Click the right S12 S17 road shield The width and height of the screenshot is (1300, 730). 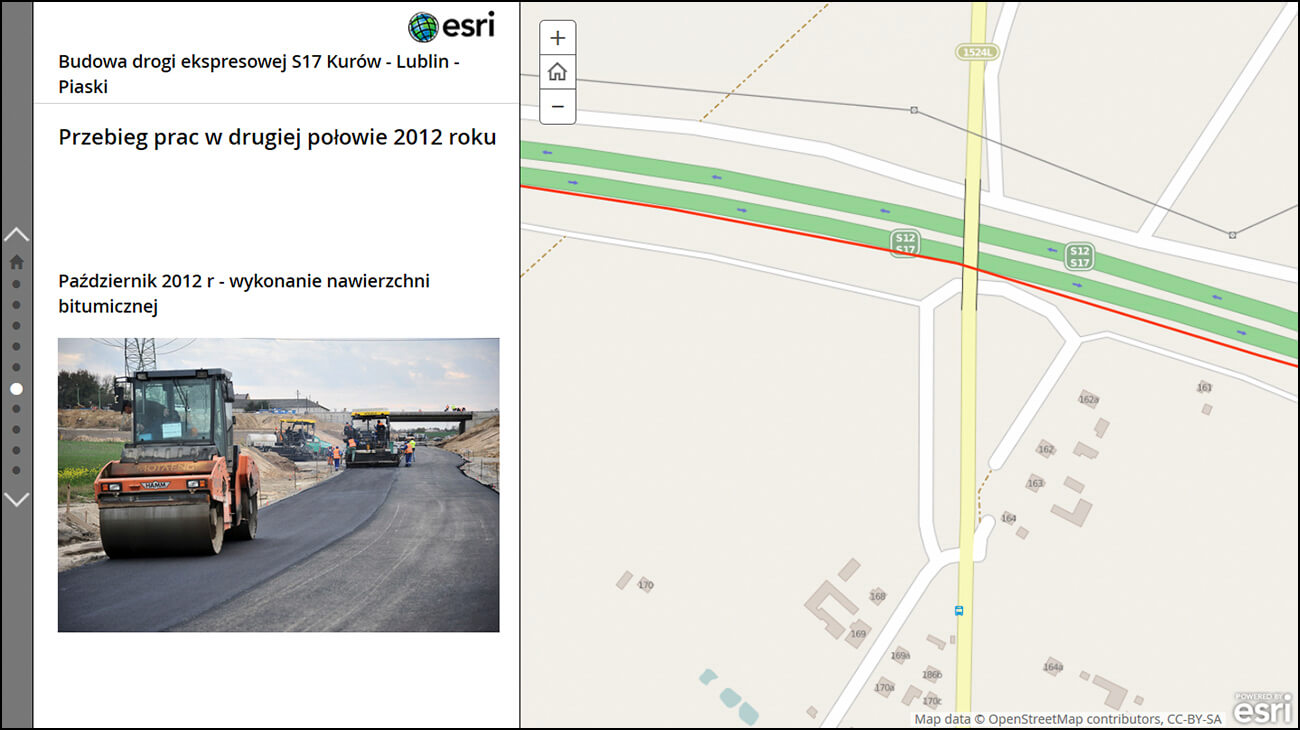coord(1079,257)
